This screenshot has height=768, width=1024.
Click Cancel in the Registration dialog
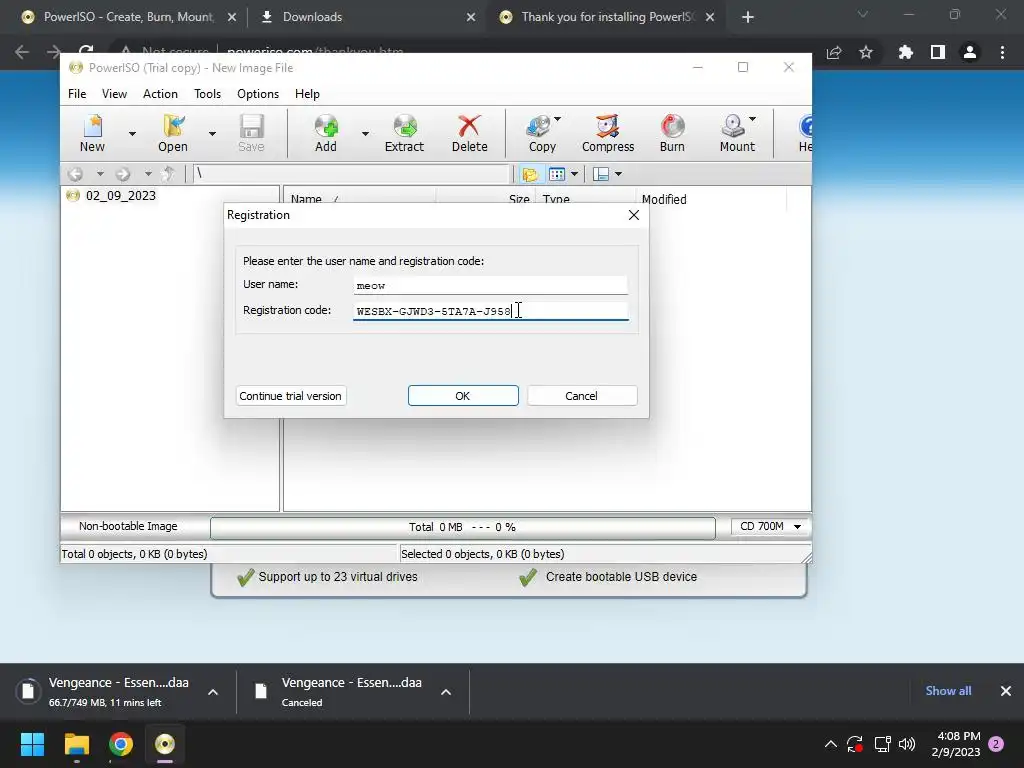(581, 396)
